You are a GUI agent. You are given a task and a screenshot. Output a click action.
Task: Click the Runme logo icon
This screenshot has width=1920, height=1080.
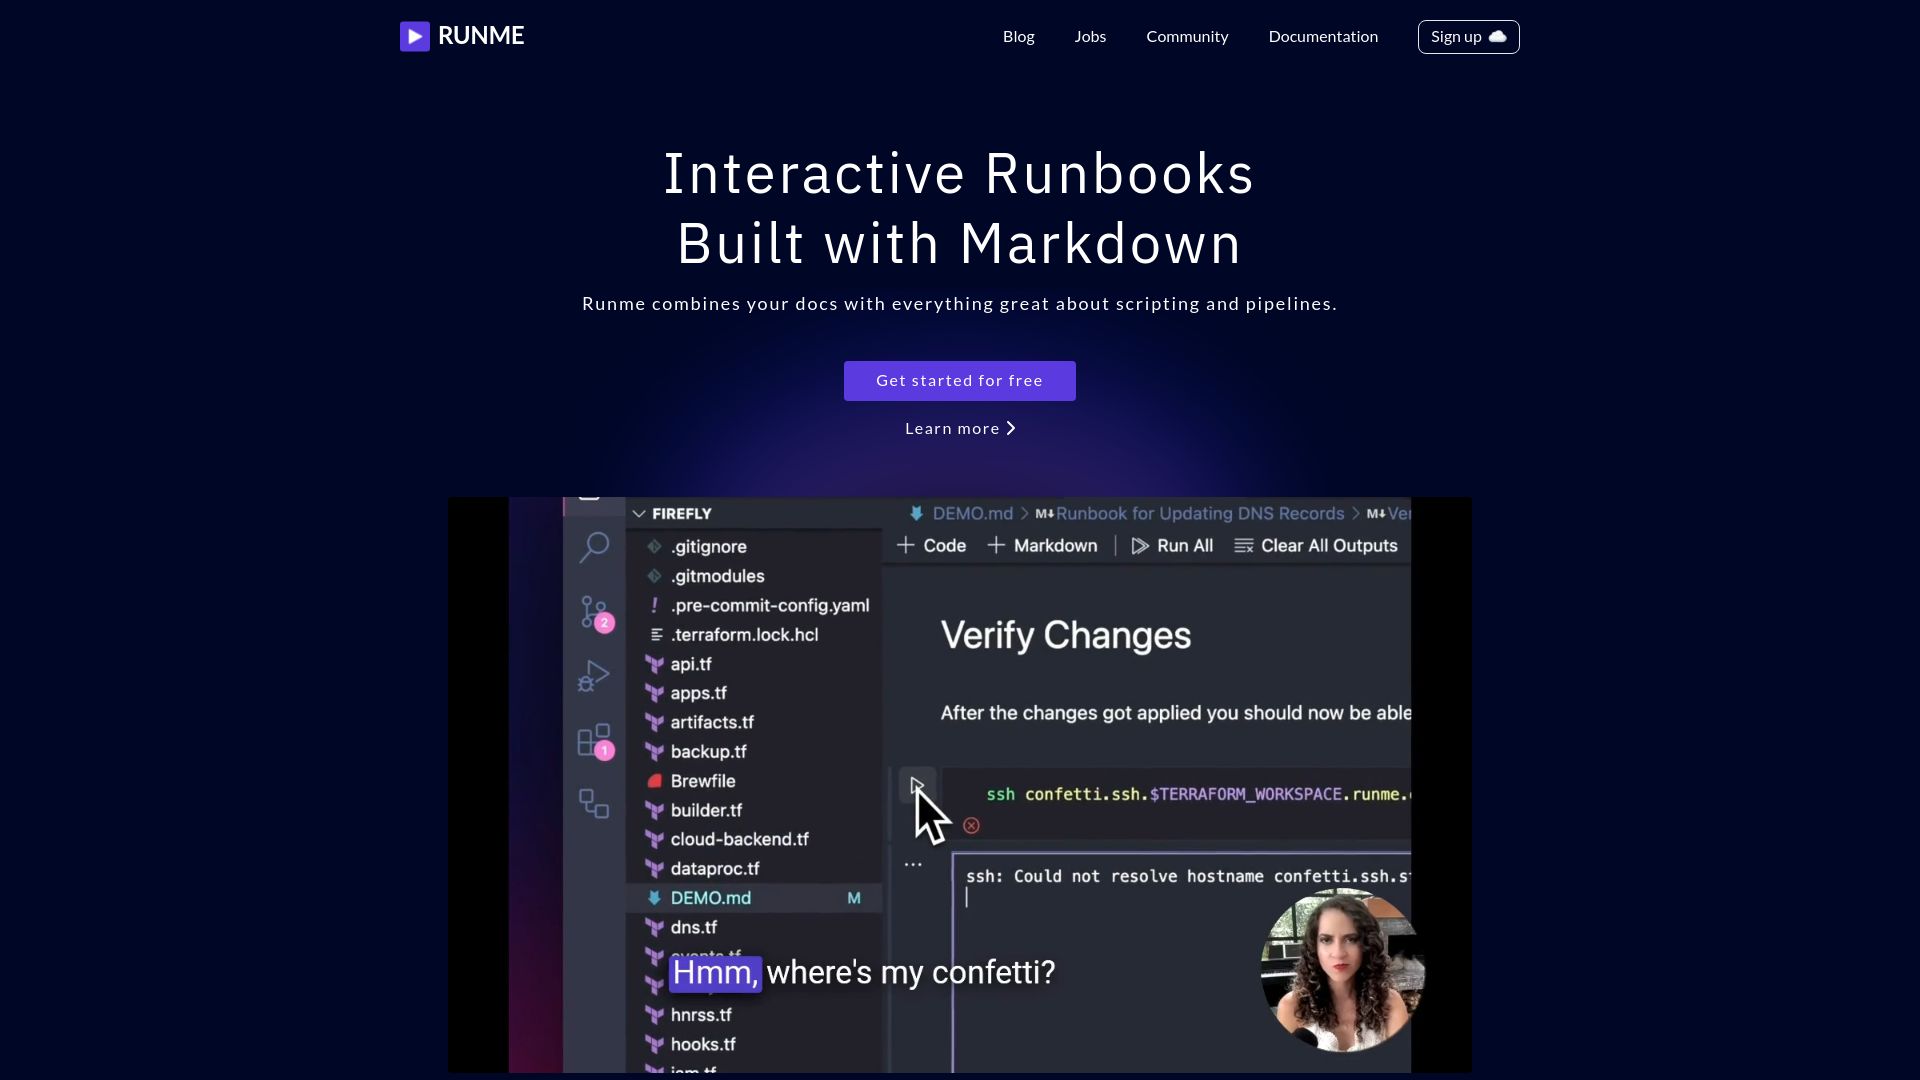coord(415,36)
